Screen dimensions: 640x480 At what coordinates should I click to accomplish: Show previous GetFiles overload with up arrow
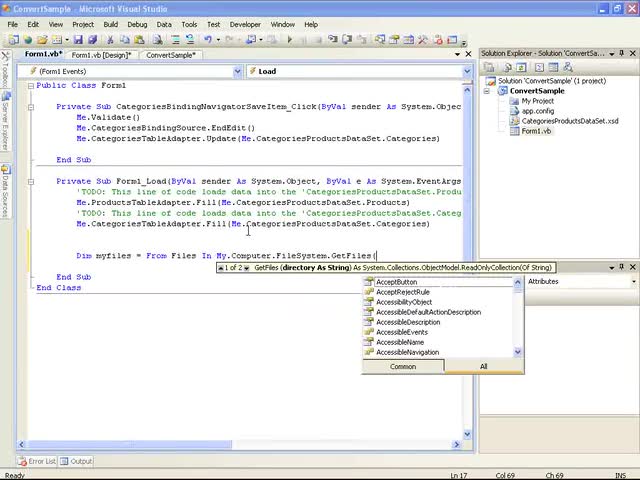pos(220,268)
